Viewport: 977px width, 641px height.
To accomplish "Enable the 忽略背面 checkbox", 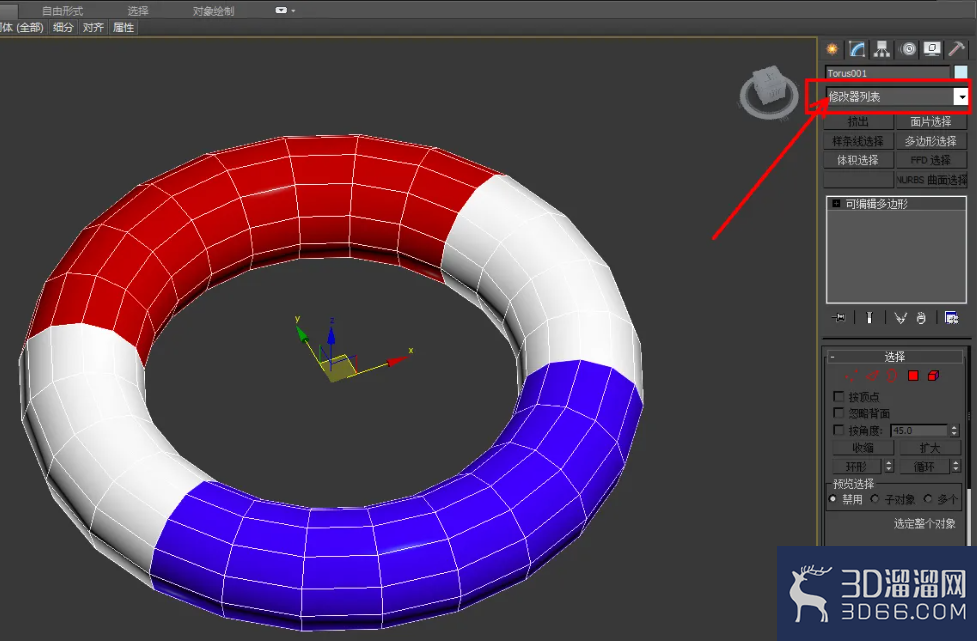I will 839,413.
